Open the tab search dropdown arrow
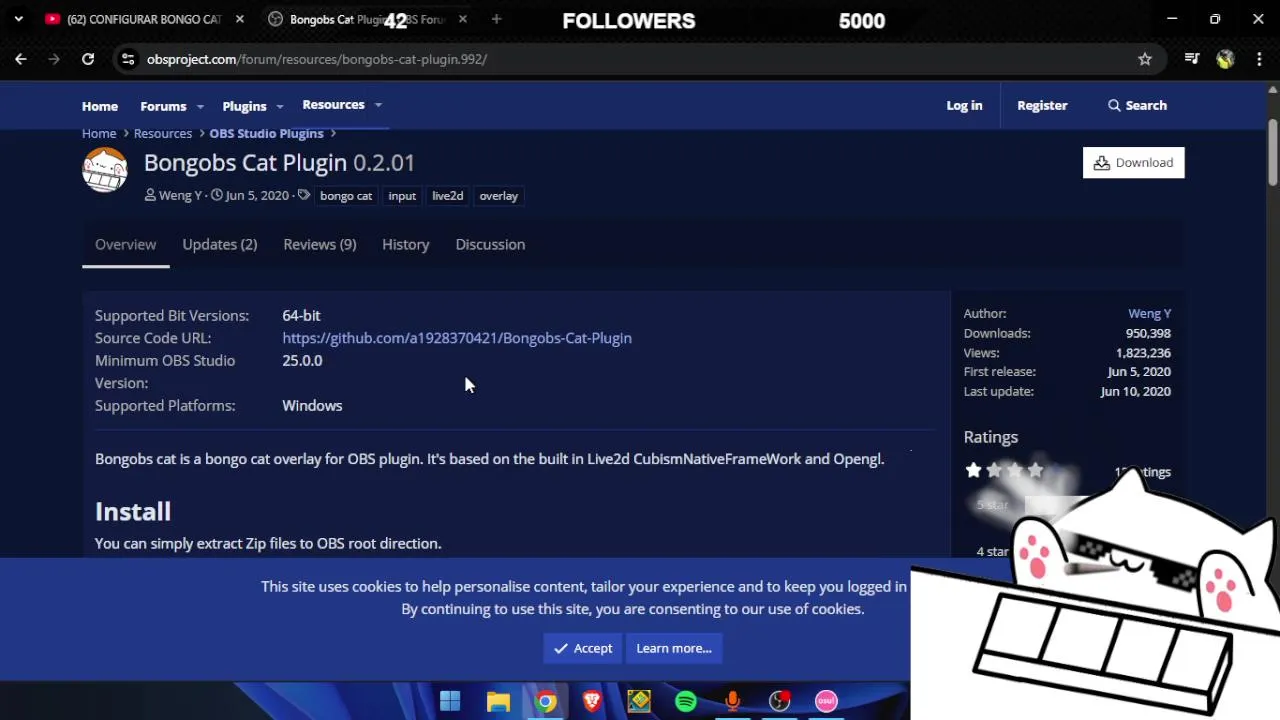The height and width of the screenshot is (720, 1280). (x=18, y=19)
